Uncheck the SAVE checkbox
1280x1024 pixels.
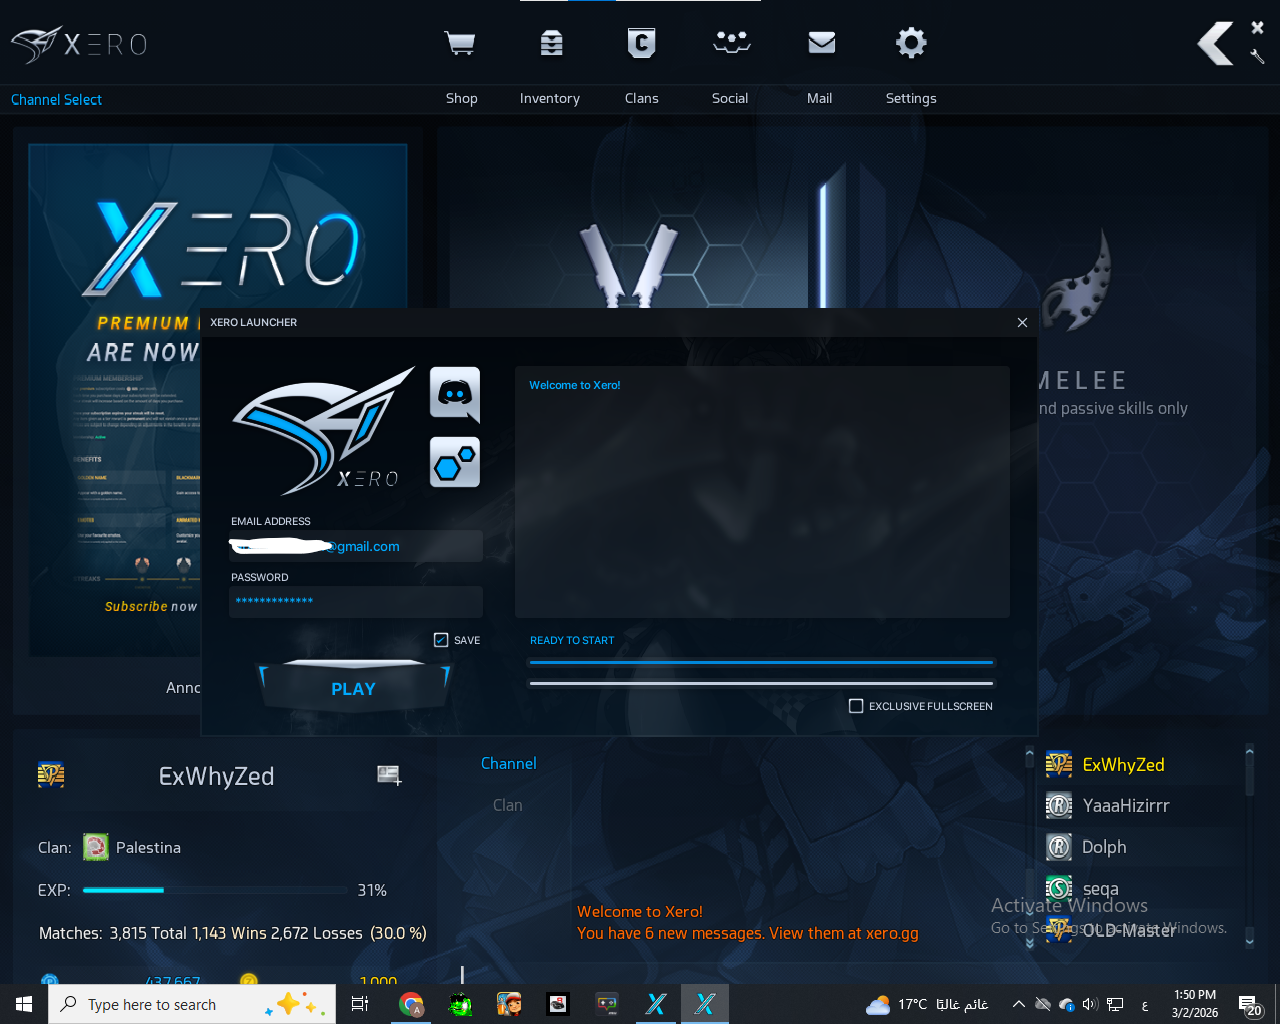tap(441, 640)
